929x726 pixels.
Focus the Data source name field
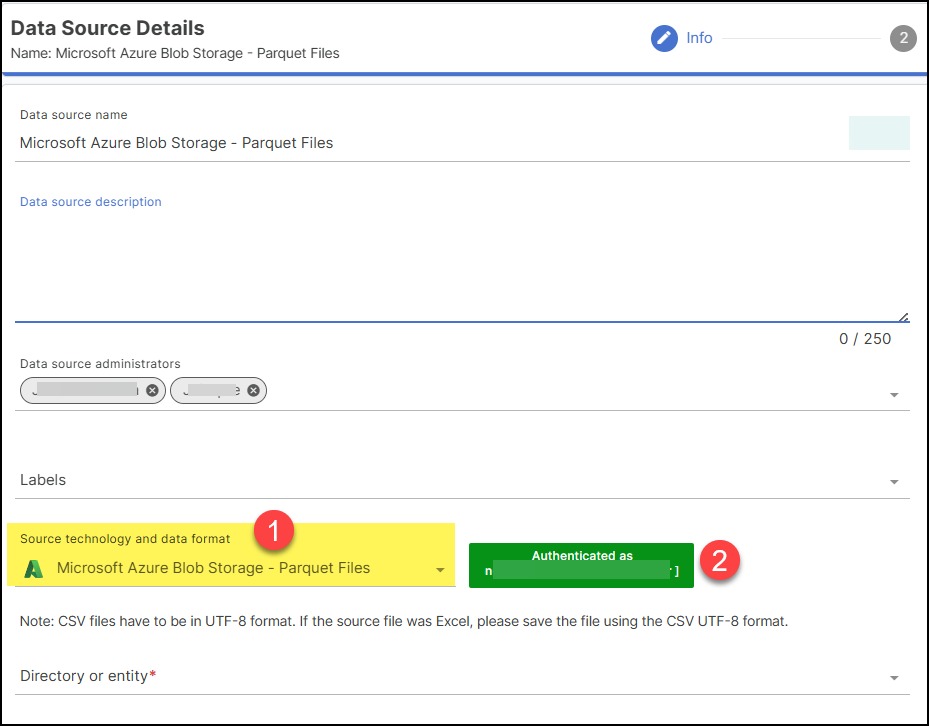pos(400,143)
